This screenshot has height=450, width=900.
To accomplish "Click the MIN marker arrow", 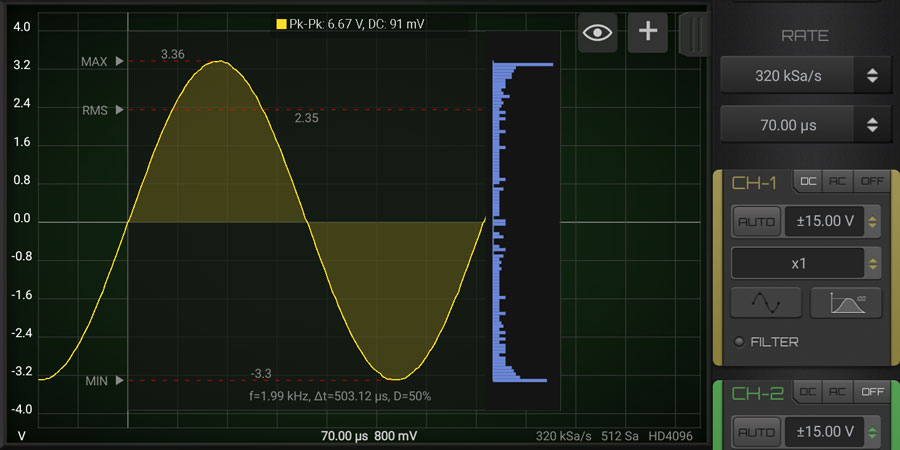I will [120, 381].
